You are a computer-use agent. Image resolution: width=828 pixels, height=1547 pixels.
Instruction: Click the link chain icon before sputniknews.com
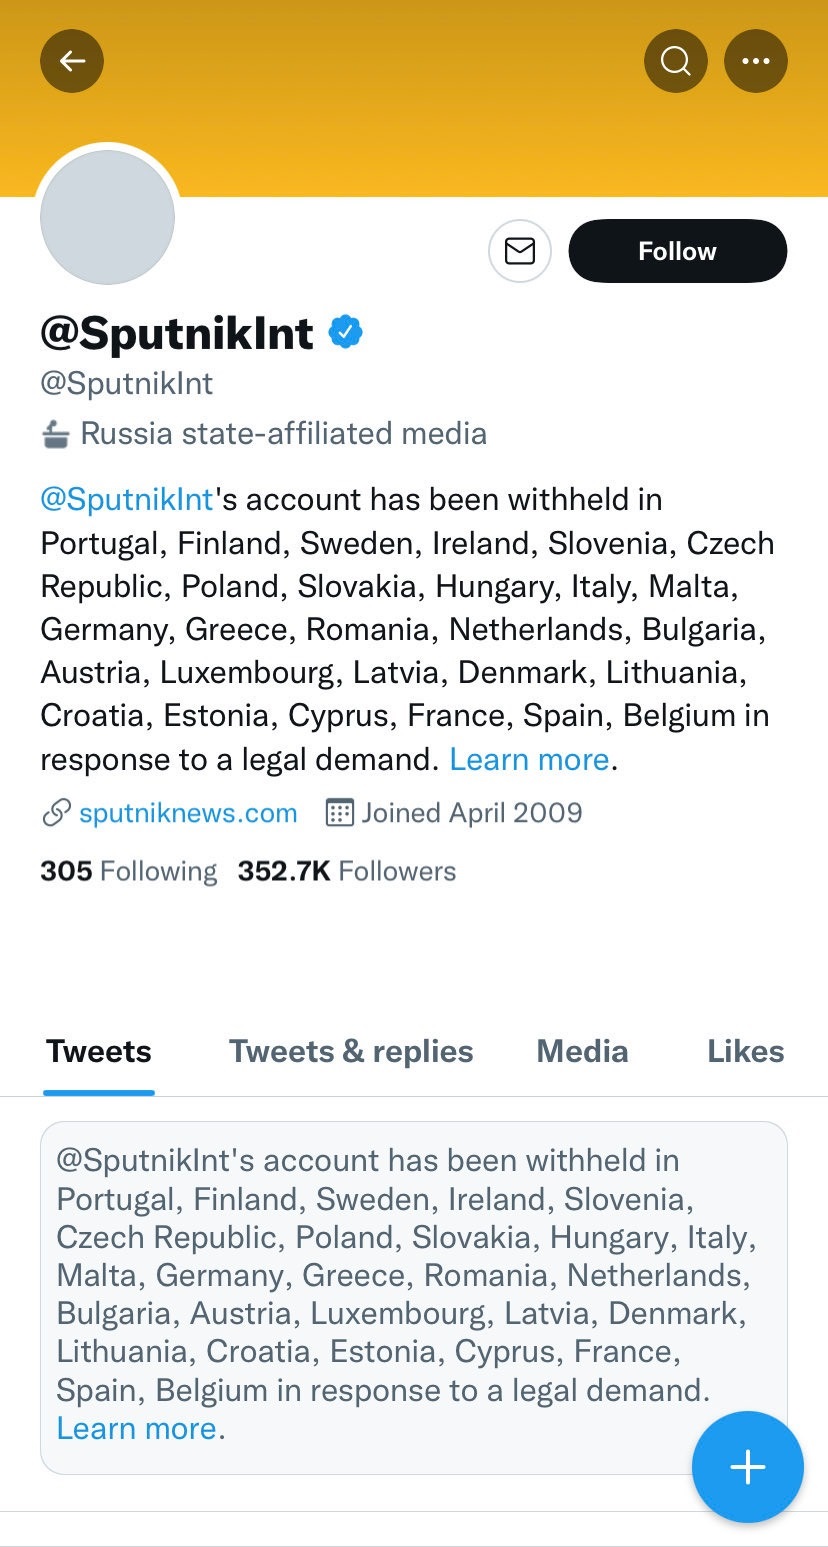(55, 812)
